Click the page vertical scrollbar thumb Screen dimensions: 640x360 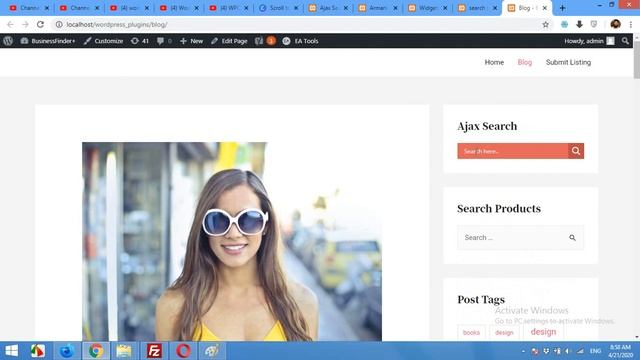click(636, 59)
